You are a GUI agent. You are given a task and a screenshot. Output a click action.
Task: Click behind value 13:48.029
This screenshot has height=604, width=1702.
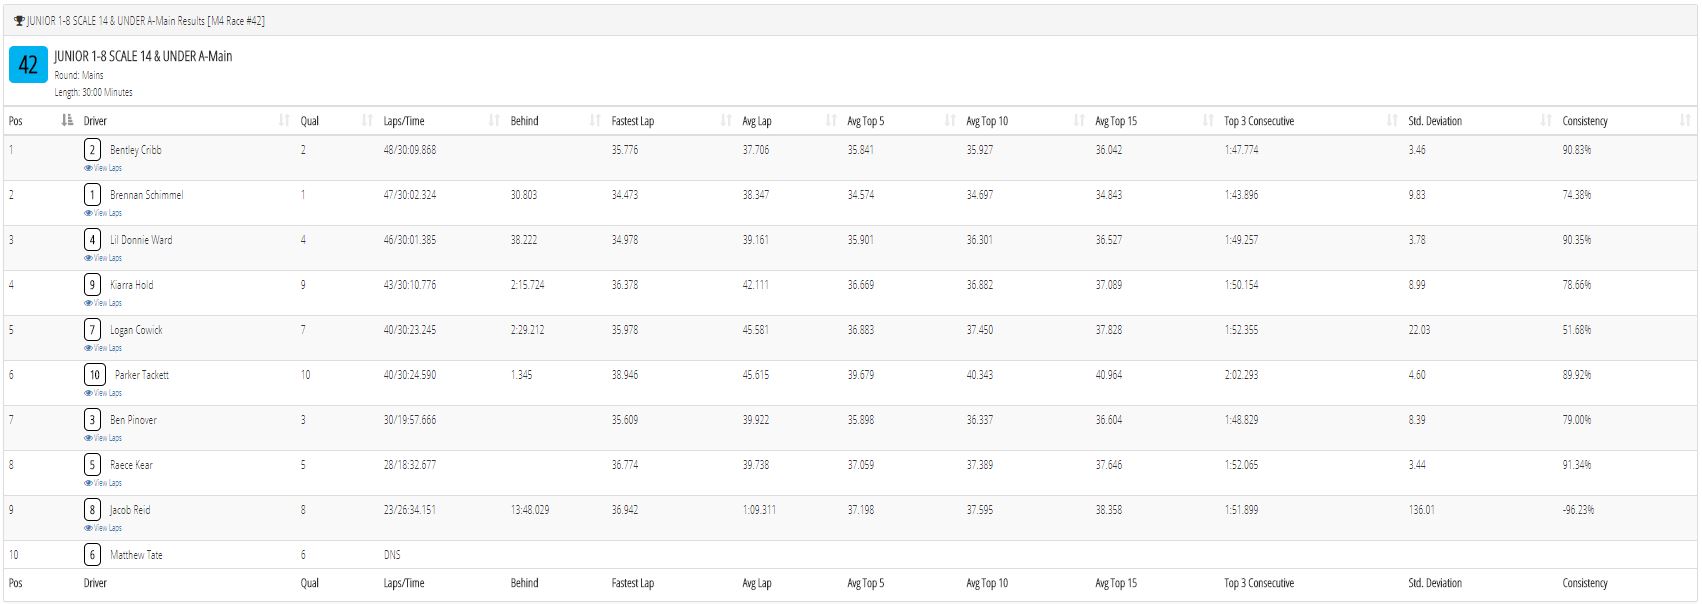pyautogui.click(x=530, y=510)
